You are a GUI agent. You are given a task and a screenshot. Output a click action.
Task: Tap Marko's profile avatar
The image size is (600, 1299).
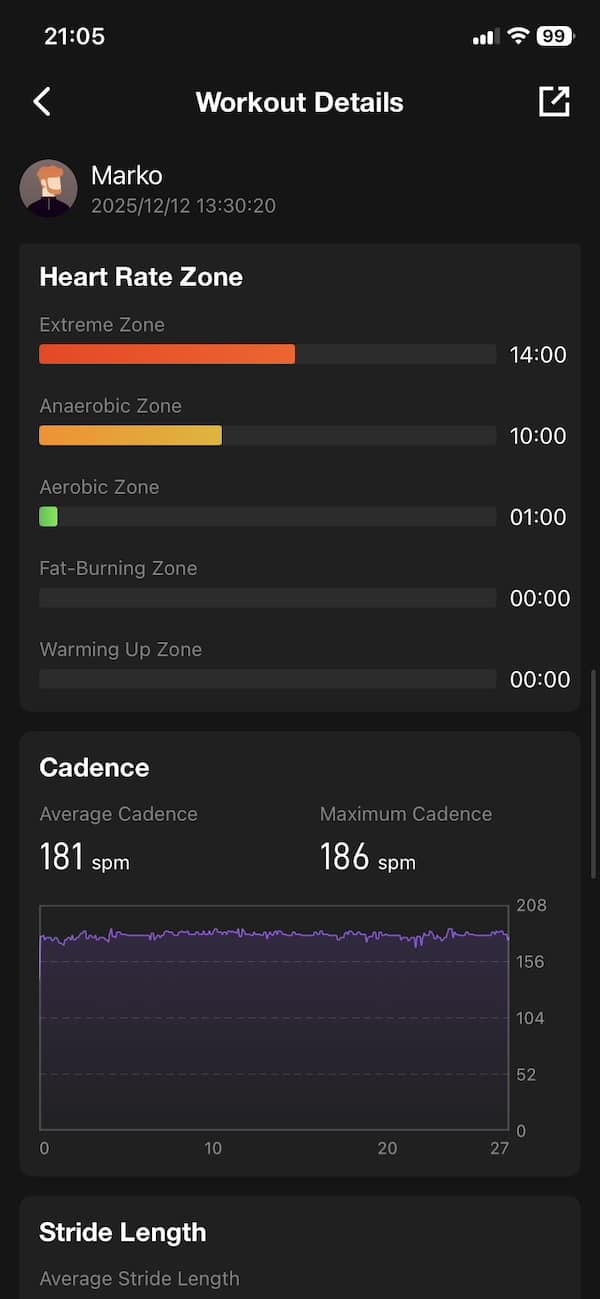pyautogui.click(x=48, y=188)
